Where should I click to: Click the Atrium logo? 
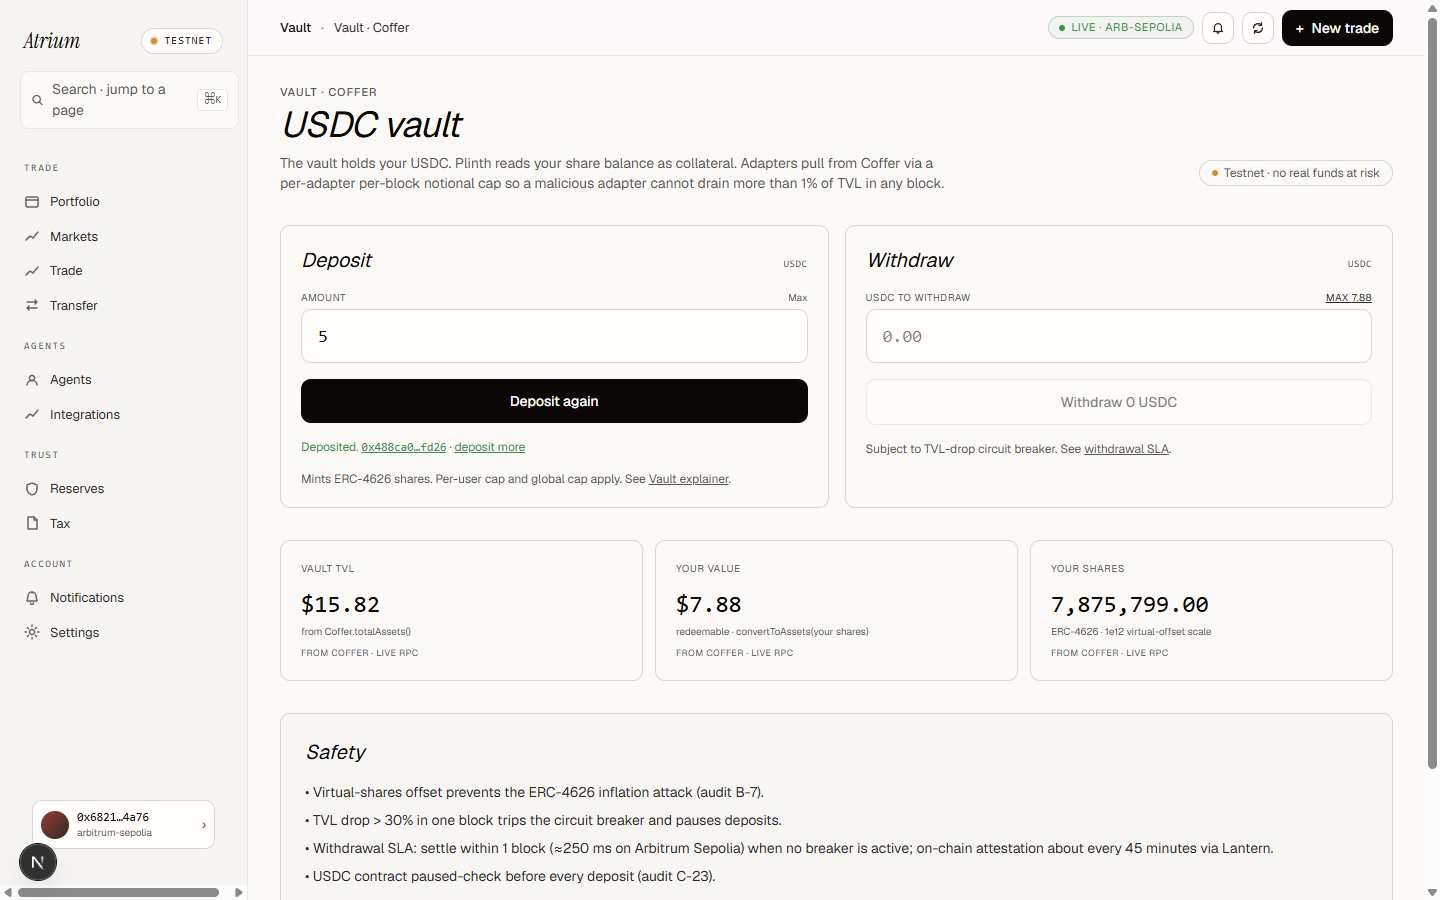coord(51,41)
